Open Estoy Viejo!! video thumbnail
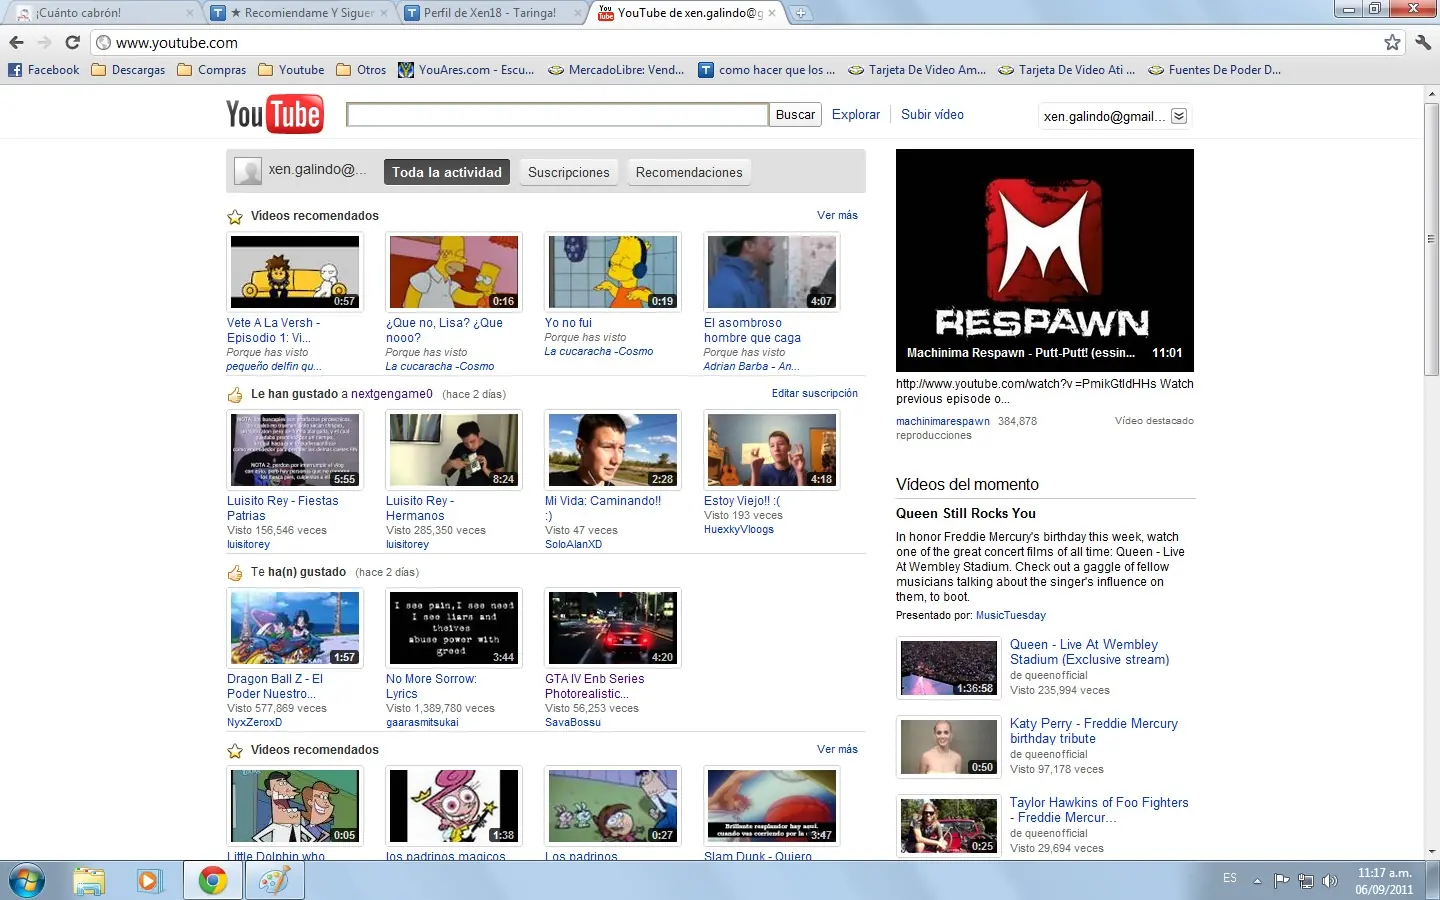 pyautogui.click(x=772, y=450)
